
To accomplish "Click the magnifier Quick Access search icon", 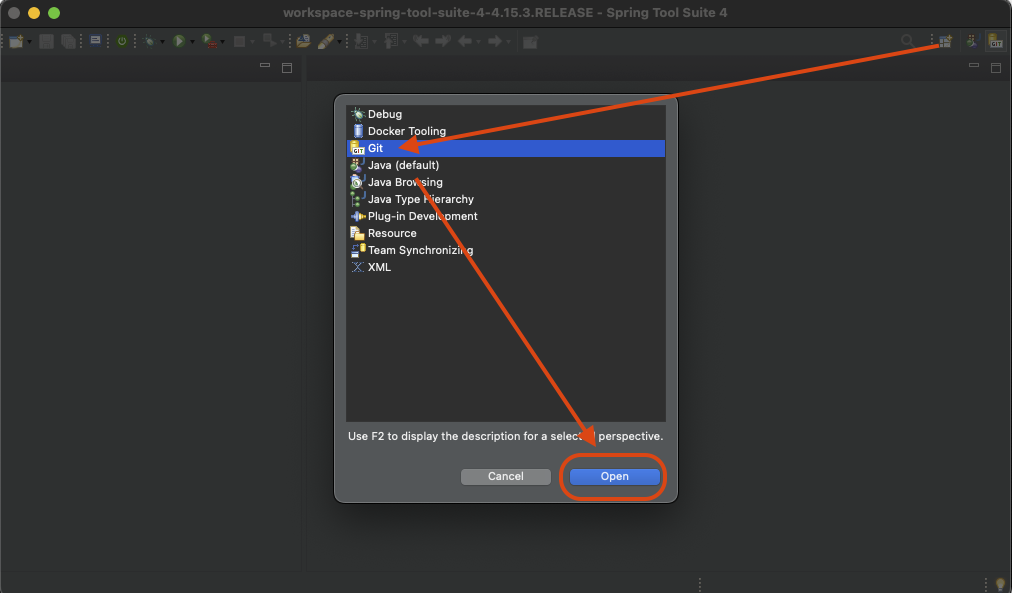I will [x=908, y=41].
